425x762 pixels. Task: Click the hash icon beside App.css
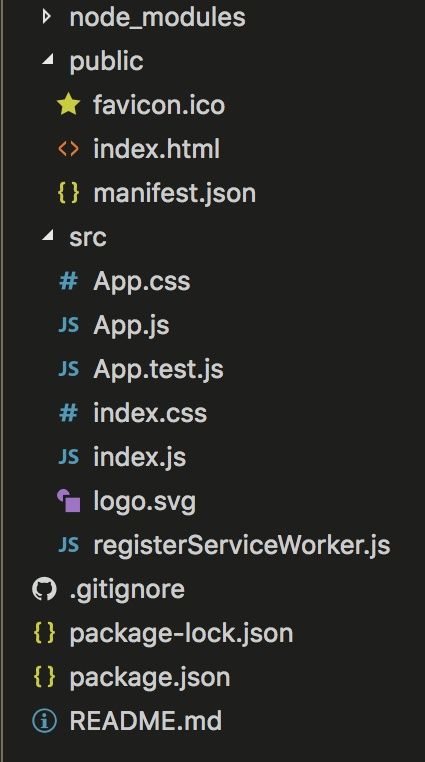click(68, 281)
